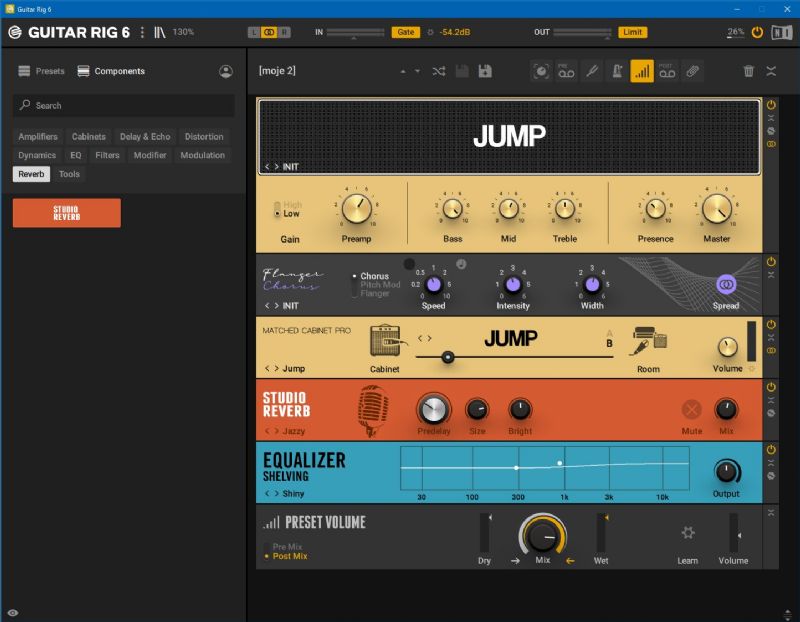This screenshot has height=622, width=800.
Task: Open Studio Reverb side options icon
Action: [771, 413]
